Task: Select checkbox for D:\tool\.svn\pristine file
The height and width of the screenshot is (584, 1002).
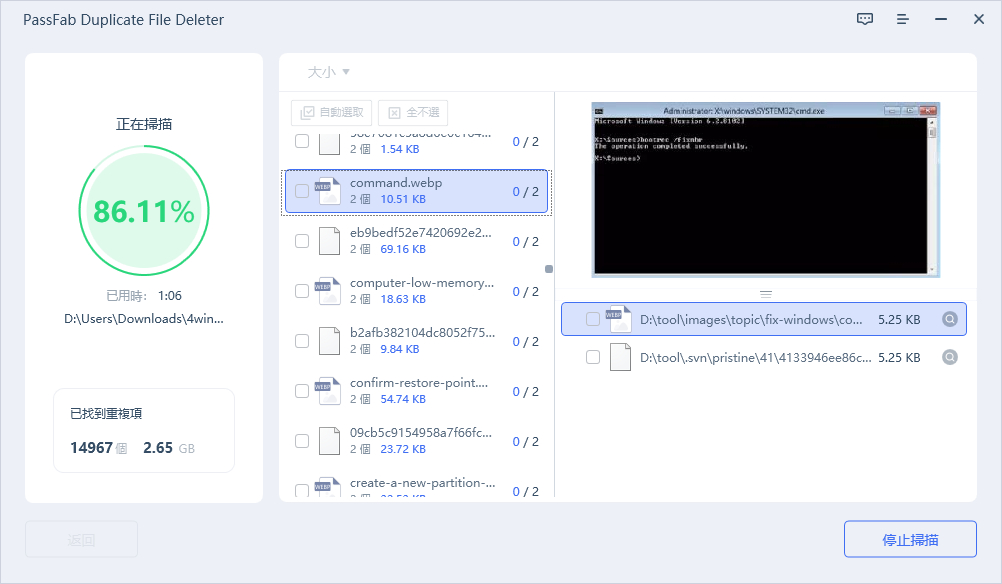Action: (593, 357)
